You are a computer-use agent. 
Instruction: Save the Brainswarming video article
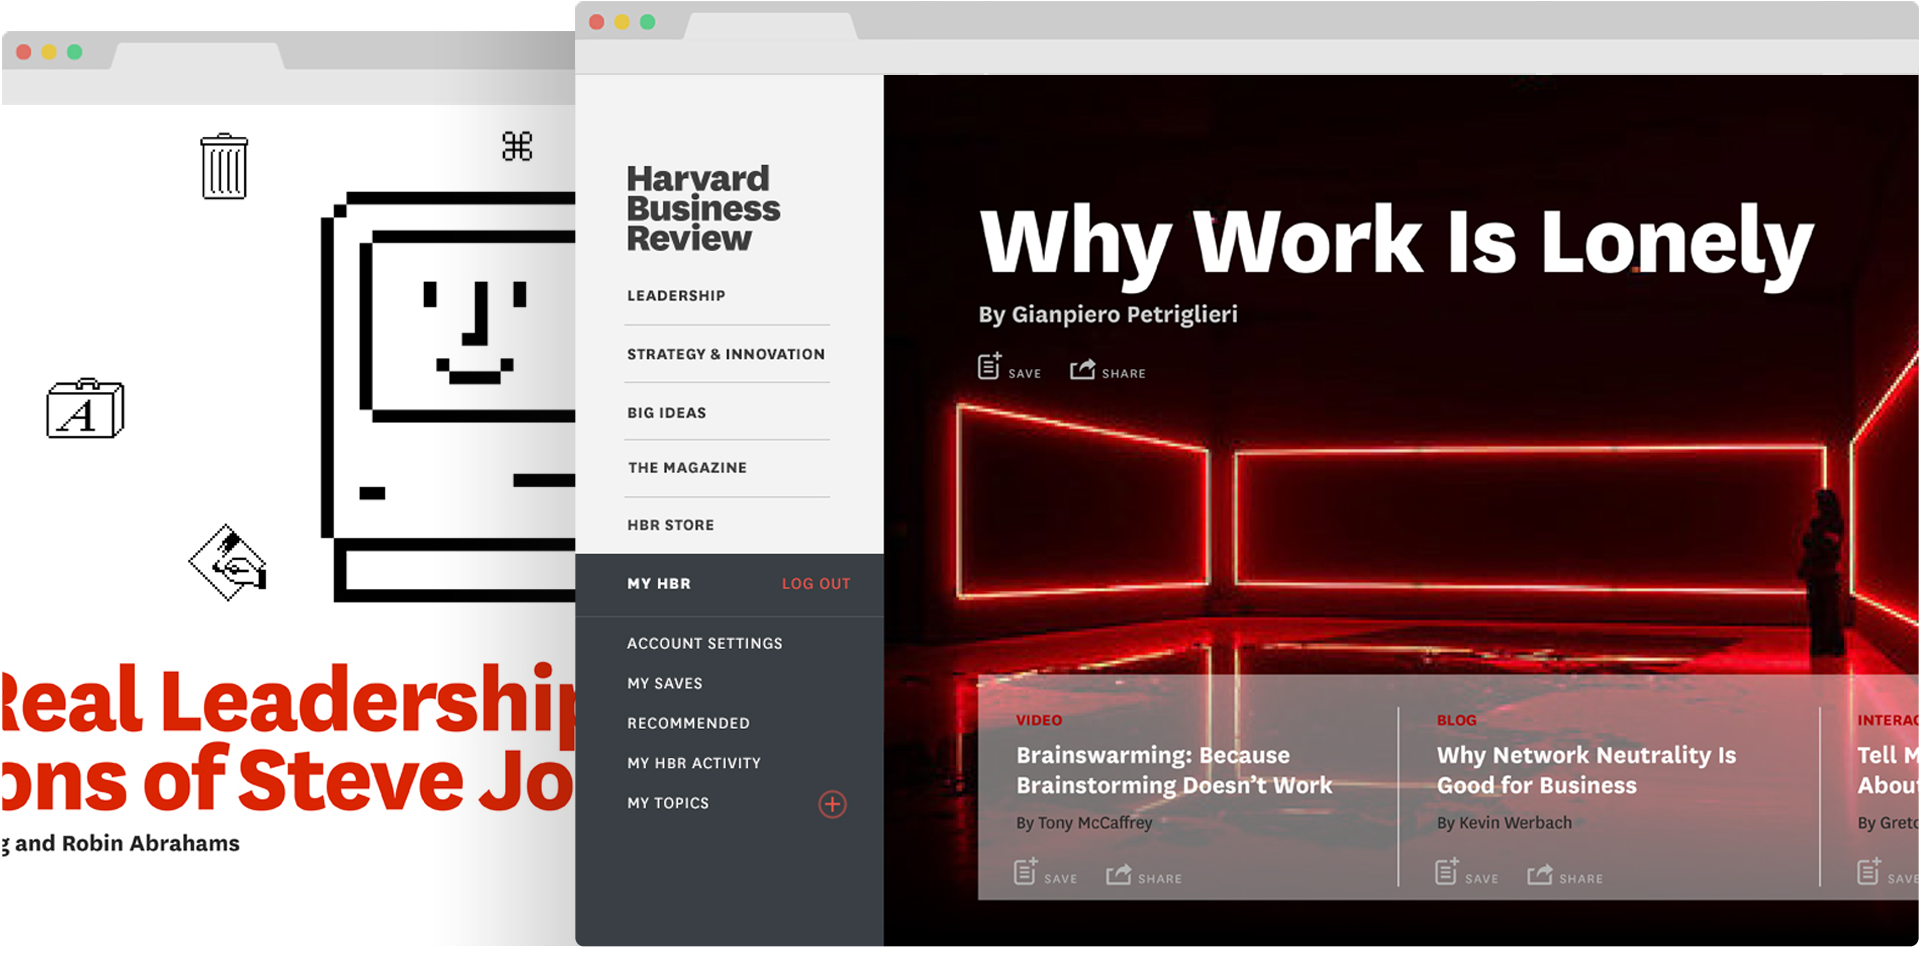(x=1026, y=872)
